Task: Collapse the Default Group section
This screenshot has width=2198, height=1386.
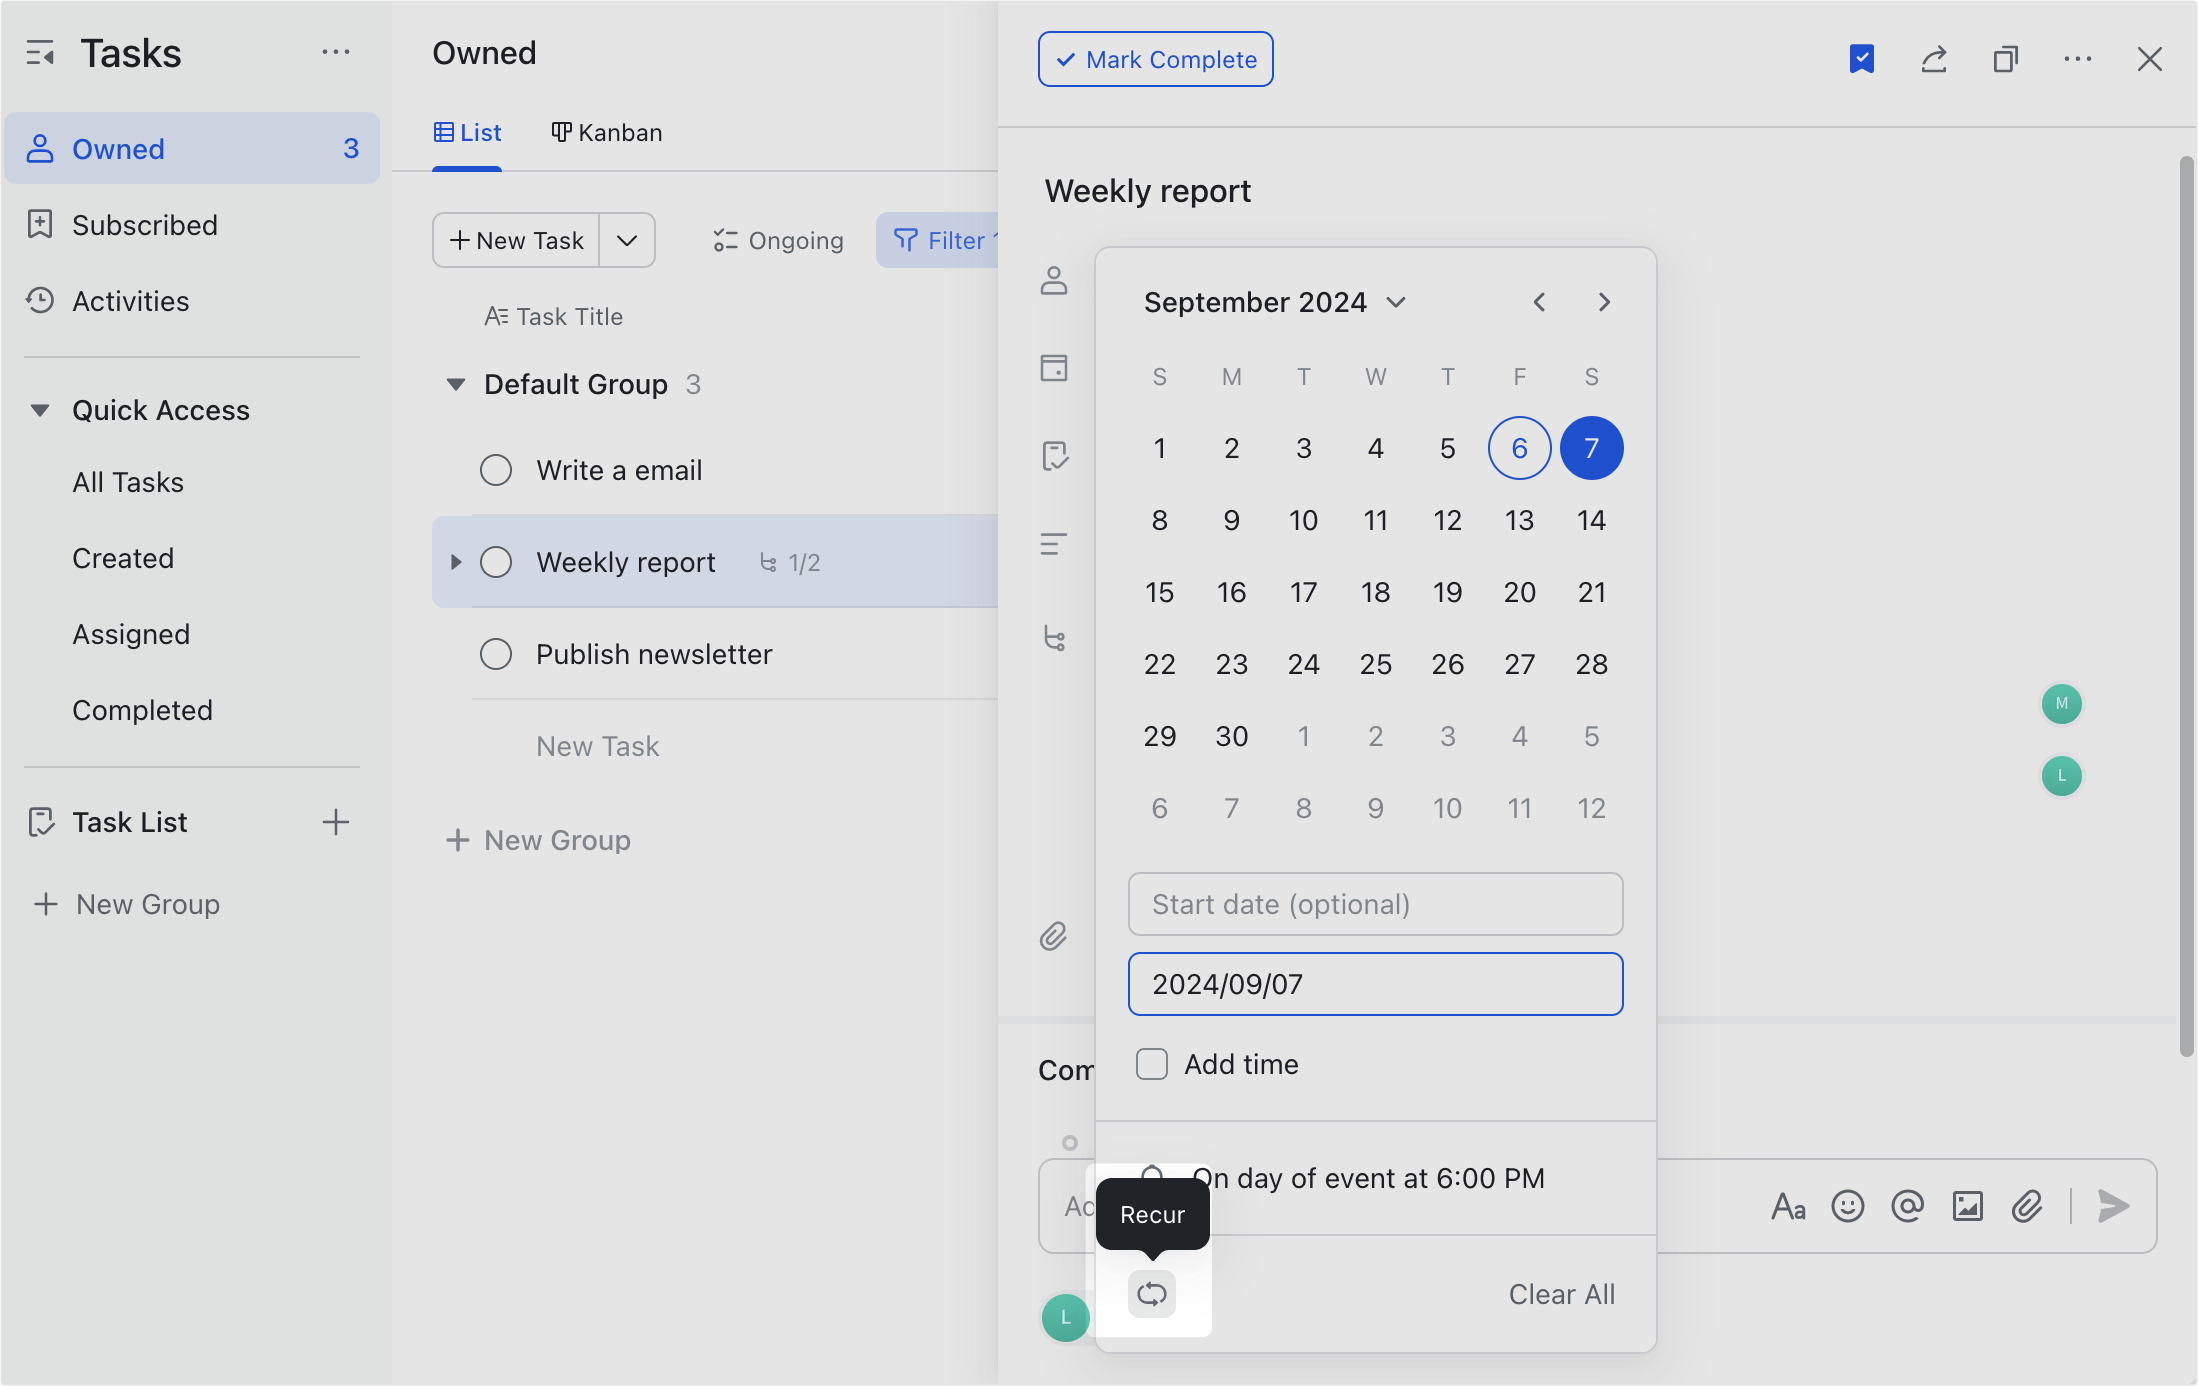Action: click(x=456, y=384)
